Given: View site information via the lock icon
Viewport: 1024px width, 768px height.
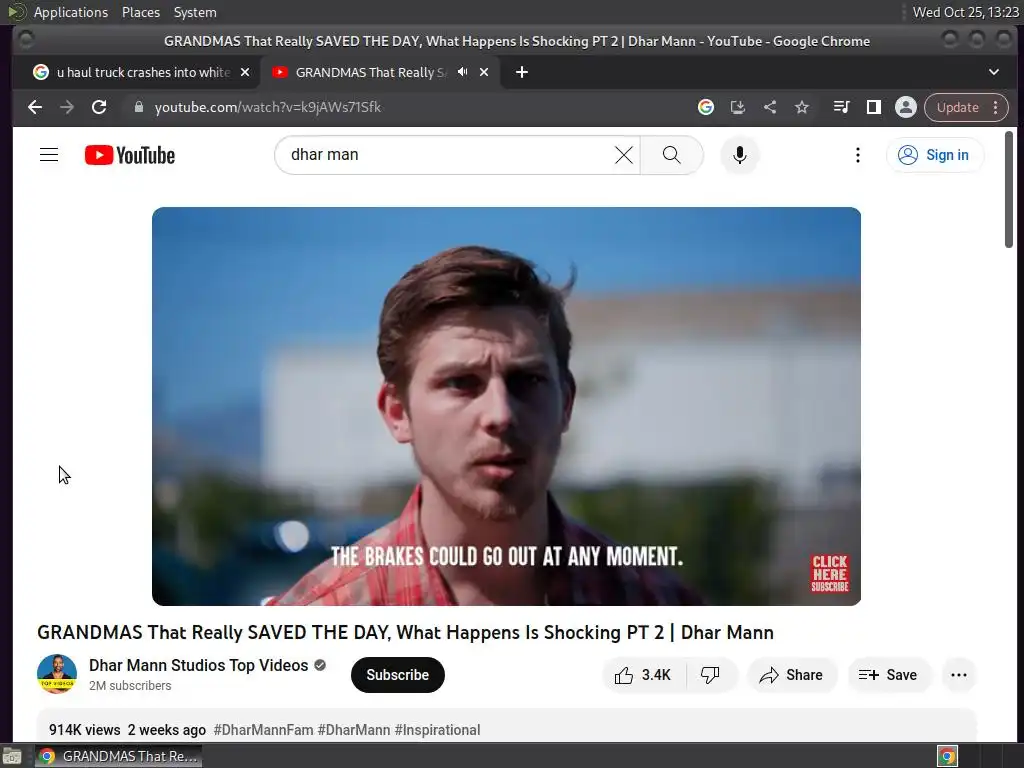Looking at the screenshot, I should [x=138, y=107].
